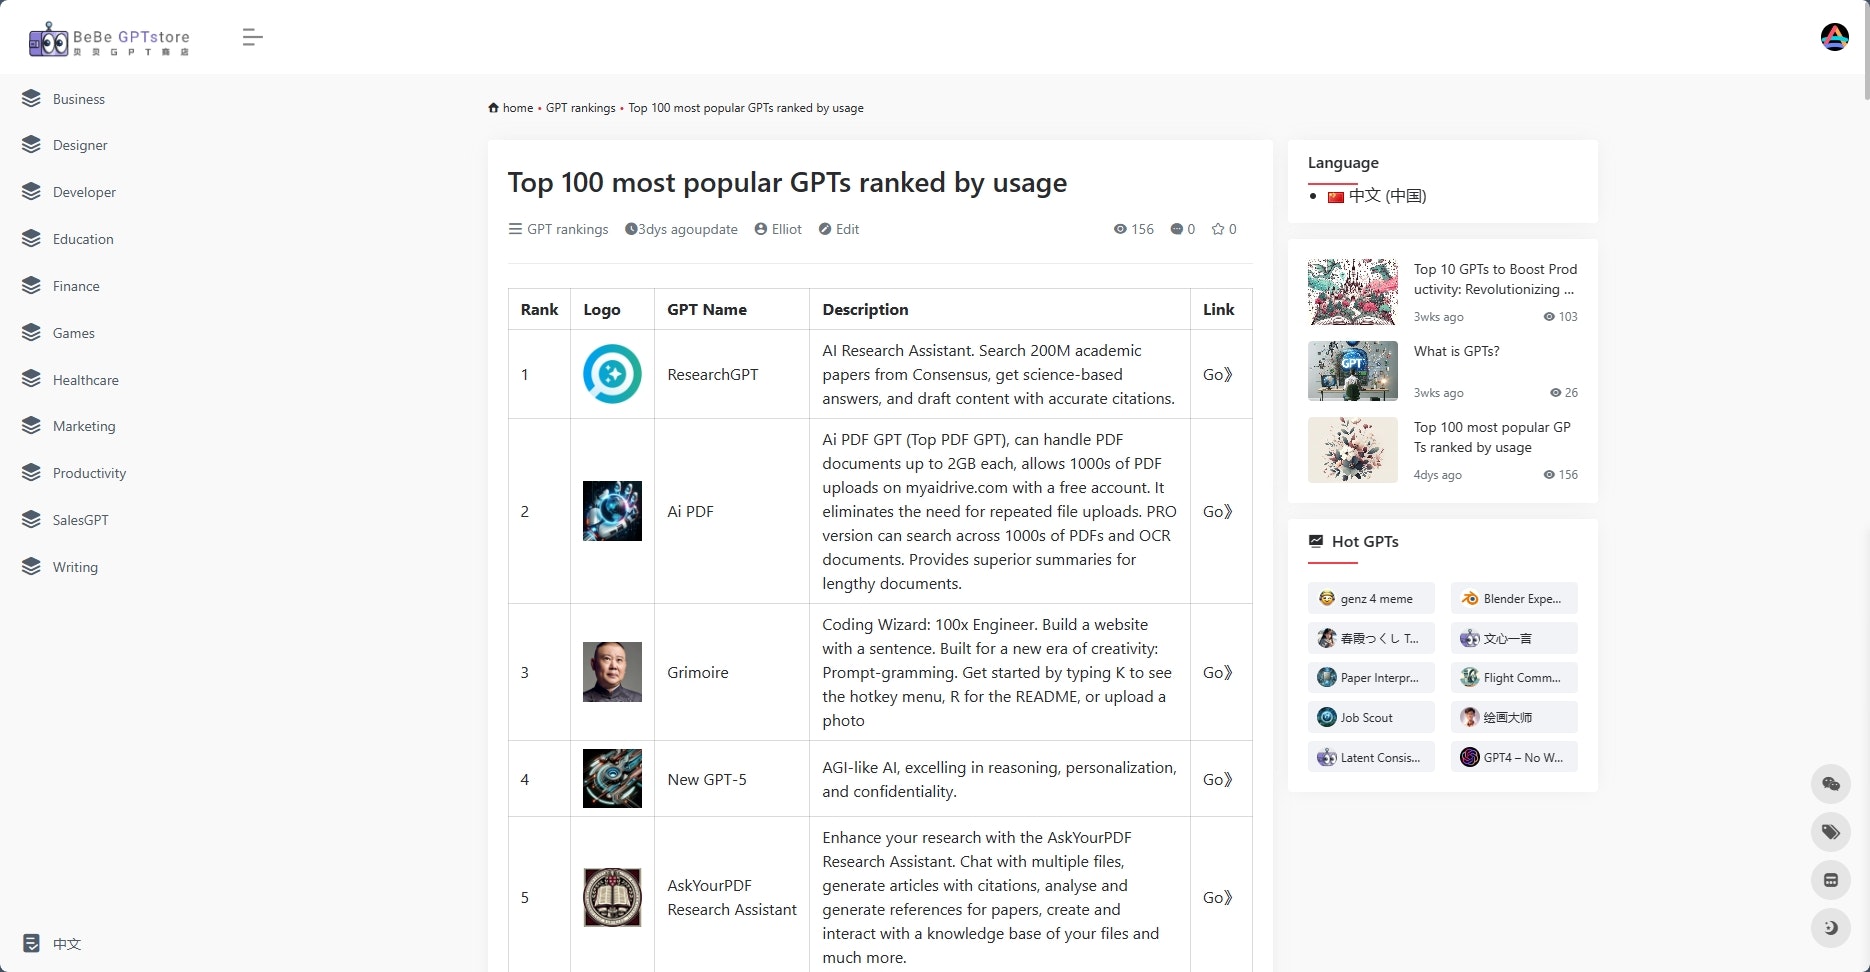Select 中文 (中国) language option
Viewport: 1870px width, 972px height.
pos(1377,196)
